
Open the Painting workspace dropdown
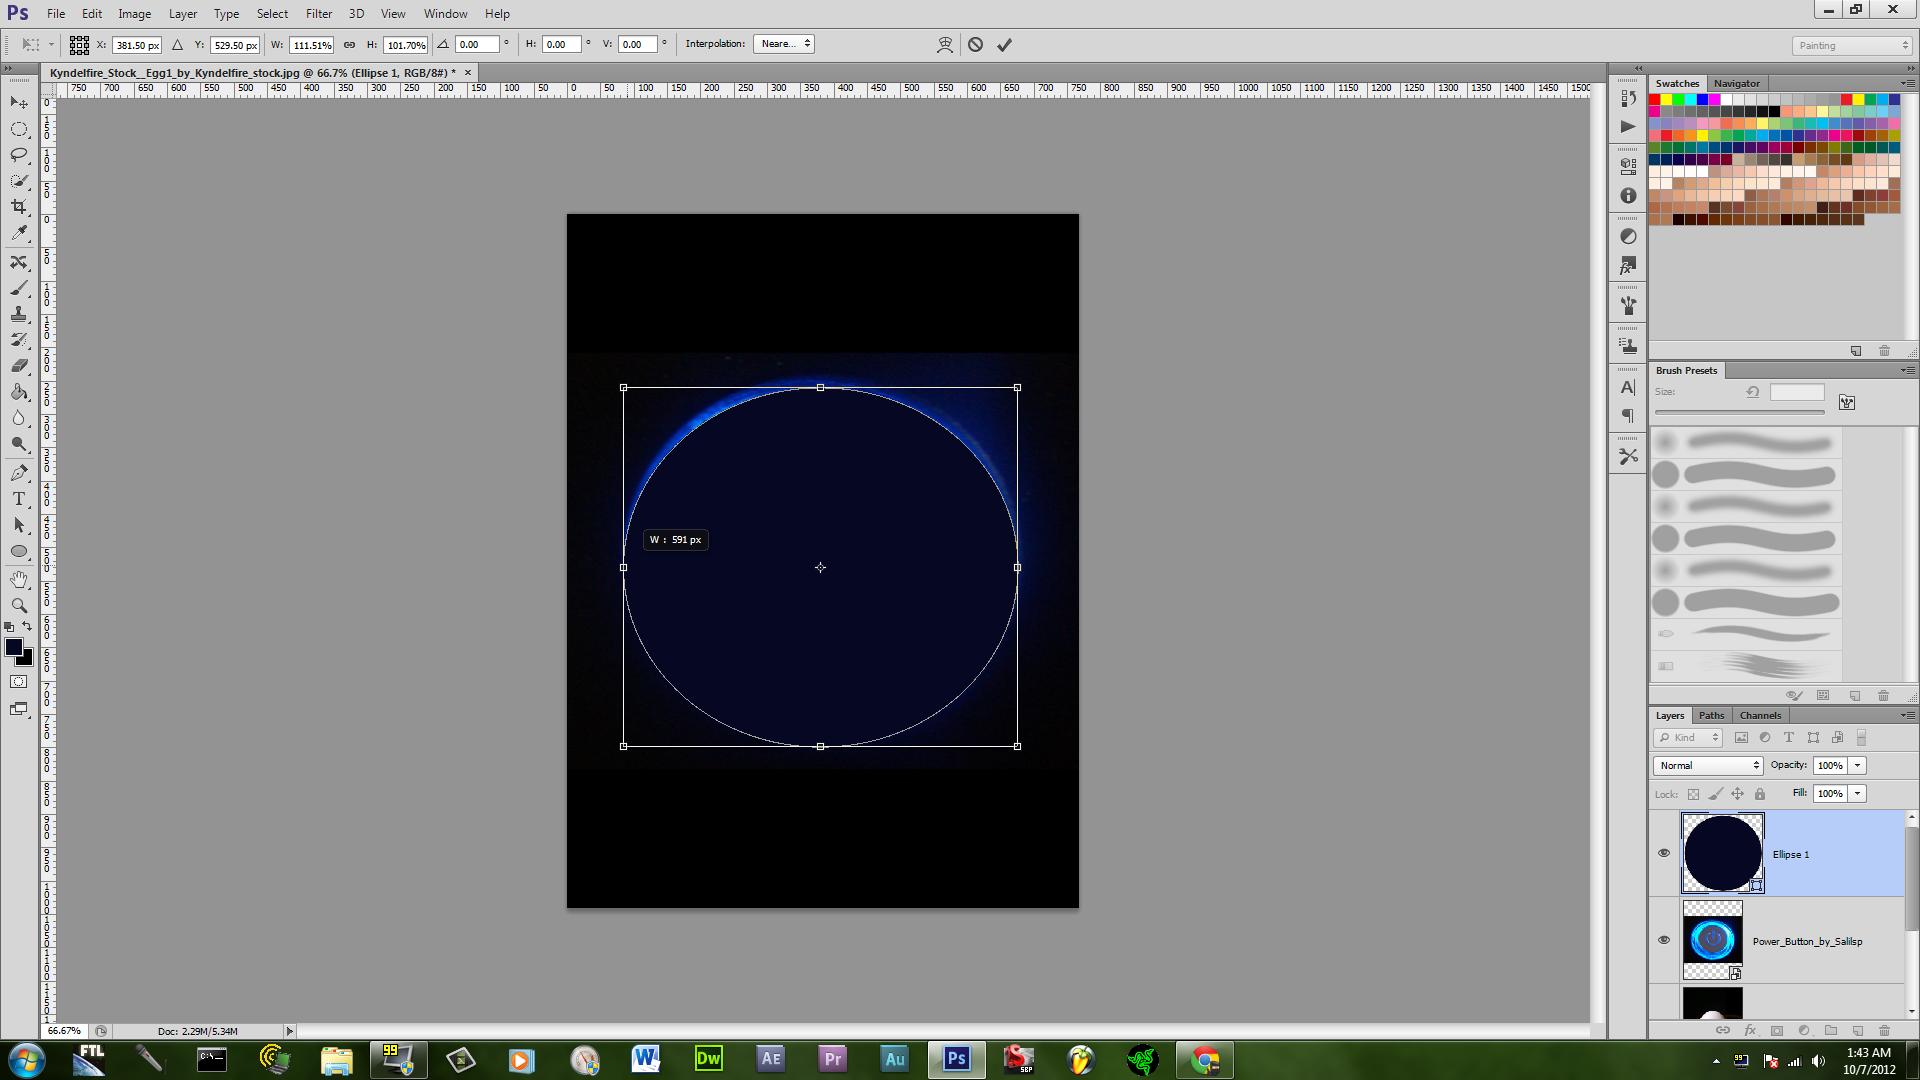[x=1852, y=46]
